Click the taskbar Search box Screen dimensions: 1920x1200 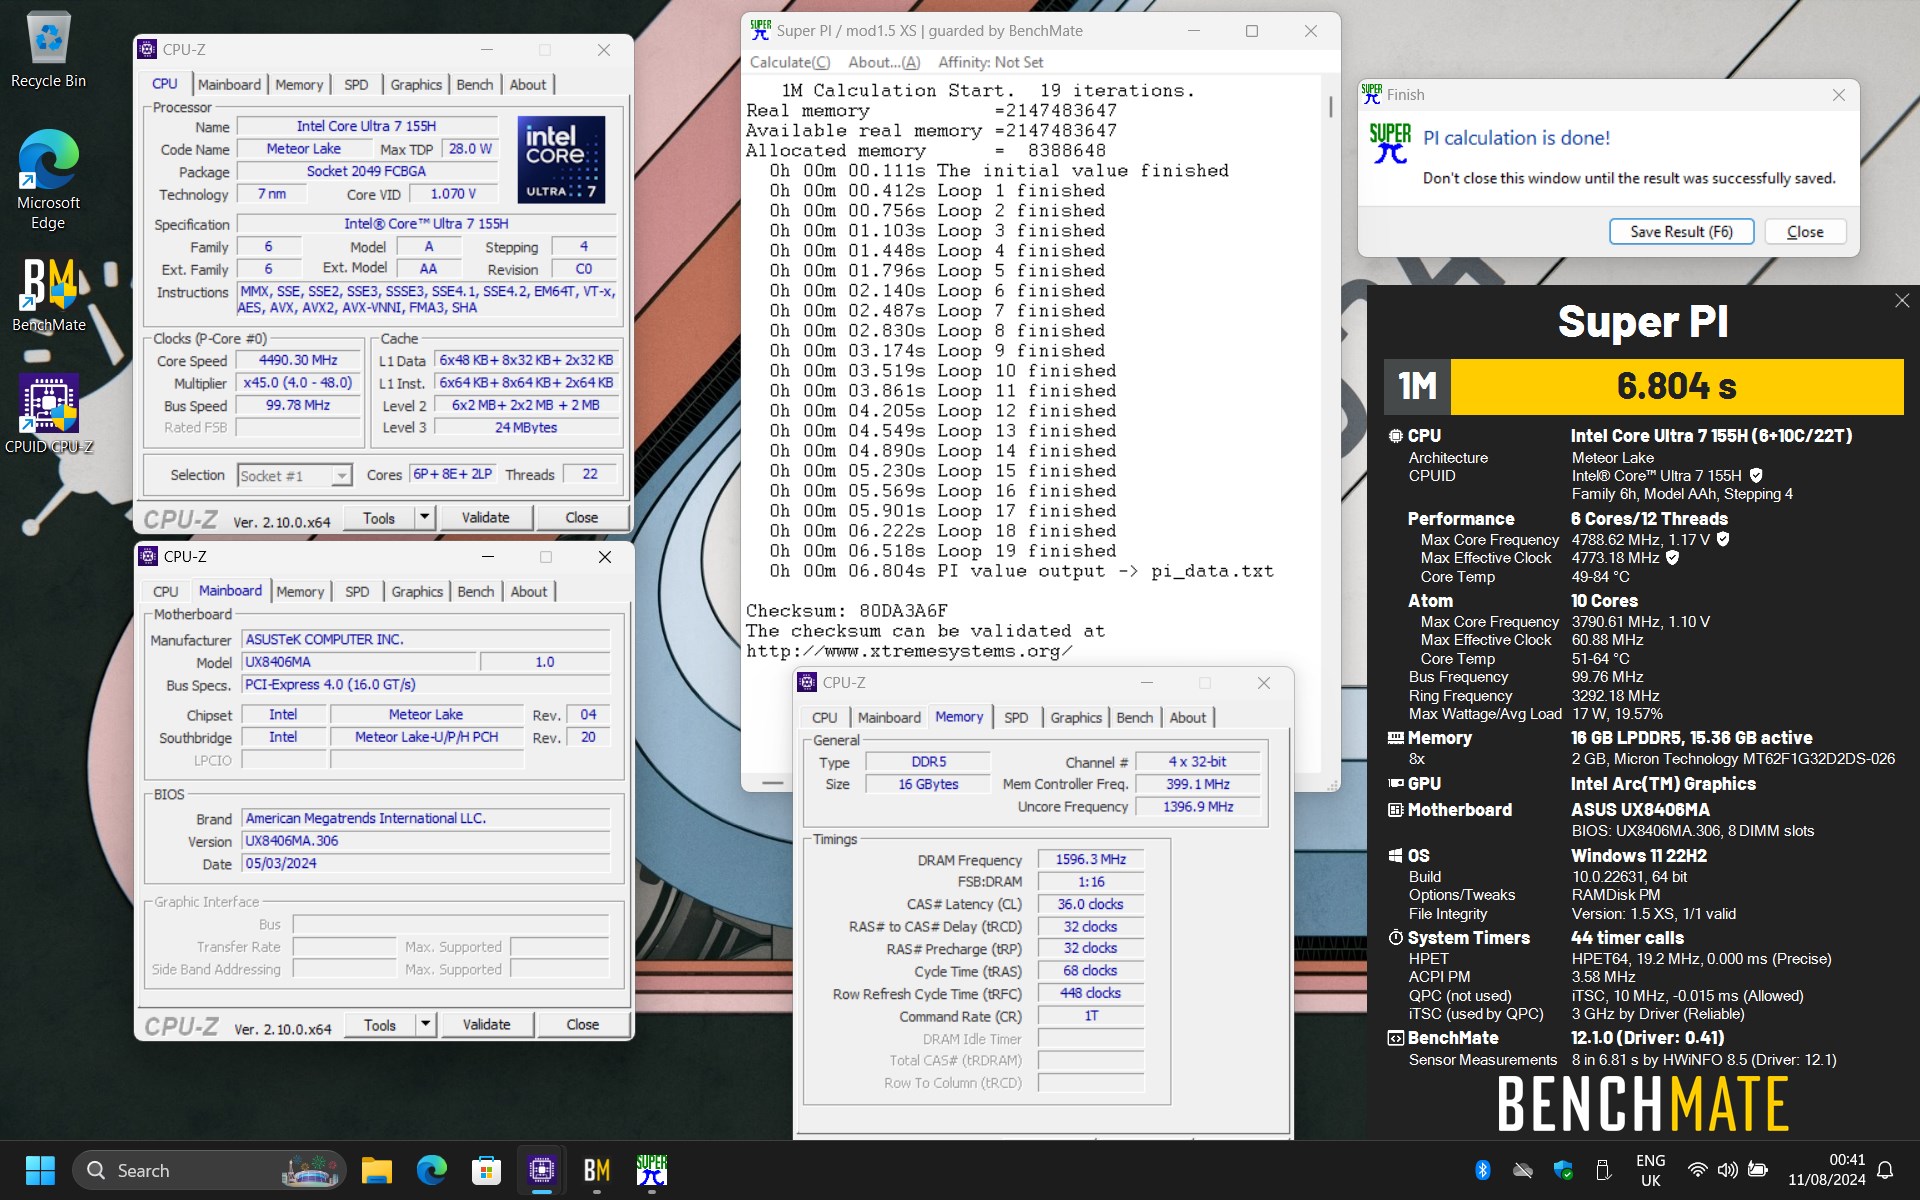click(x=208, y=1170)
